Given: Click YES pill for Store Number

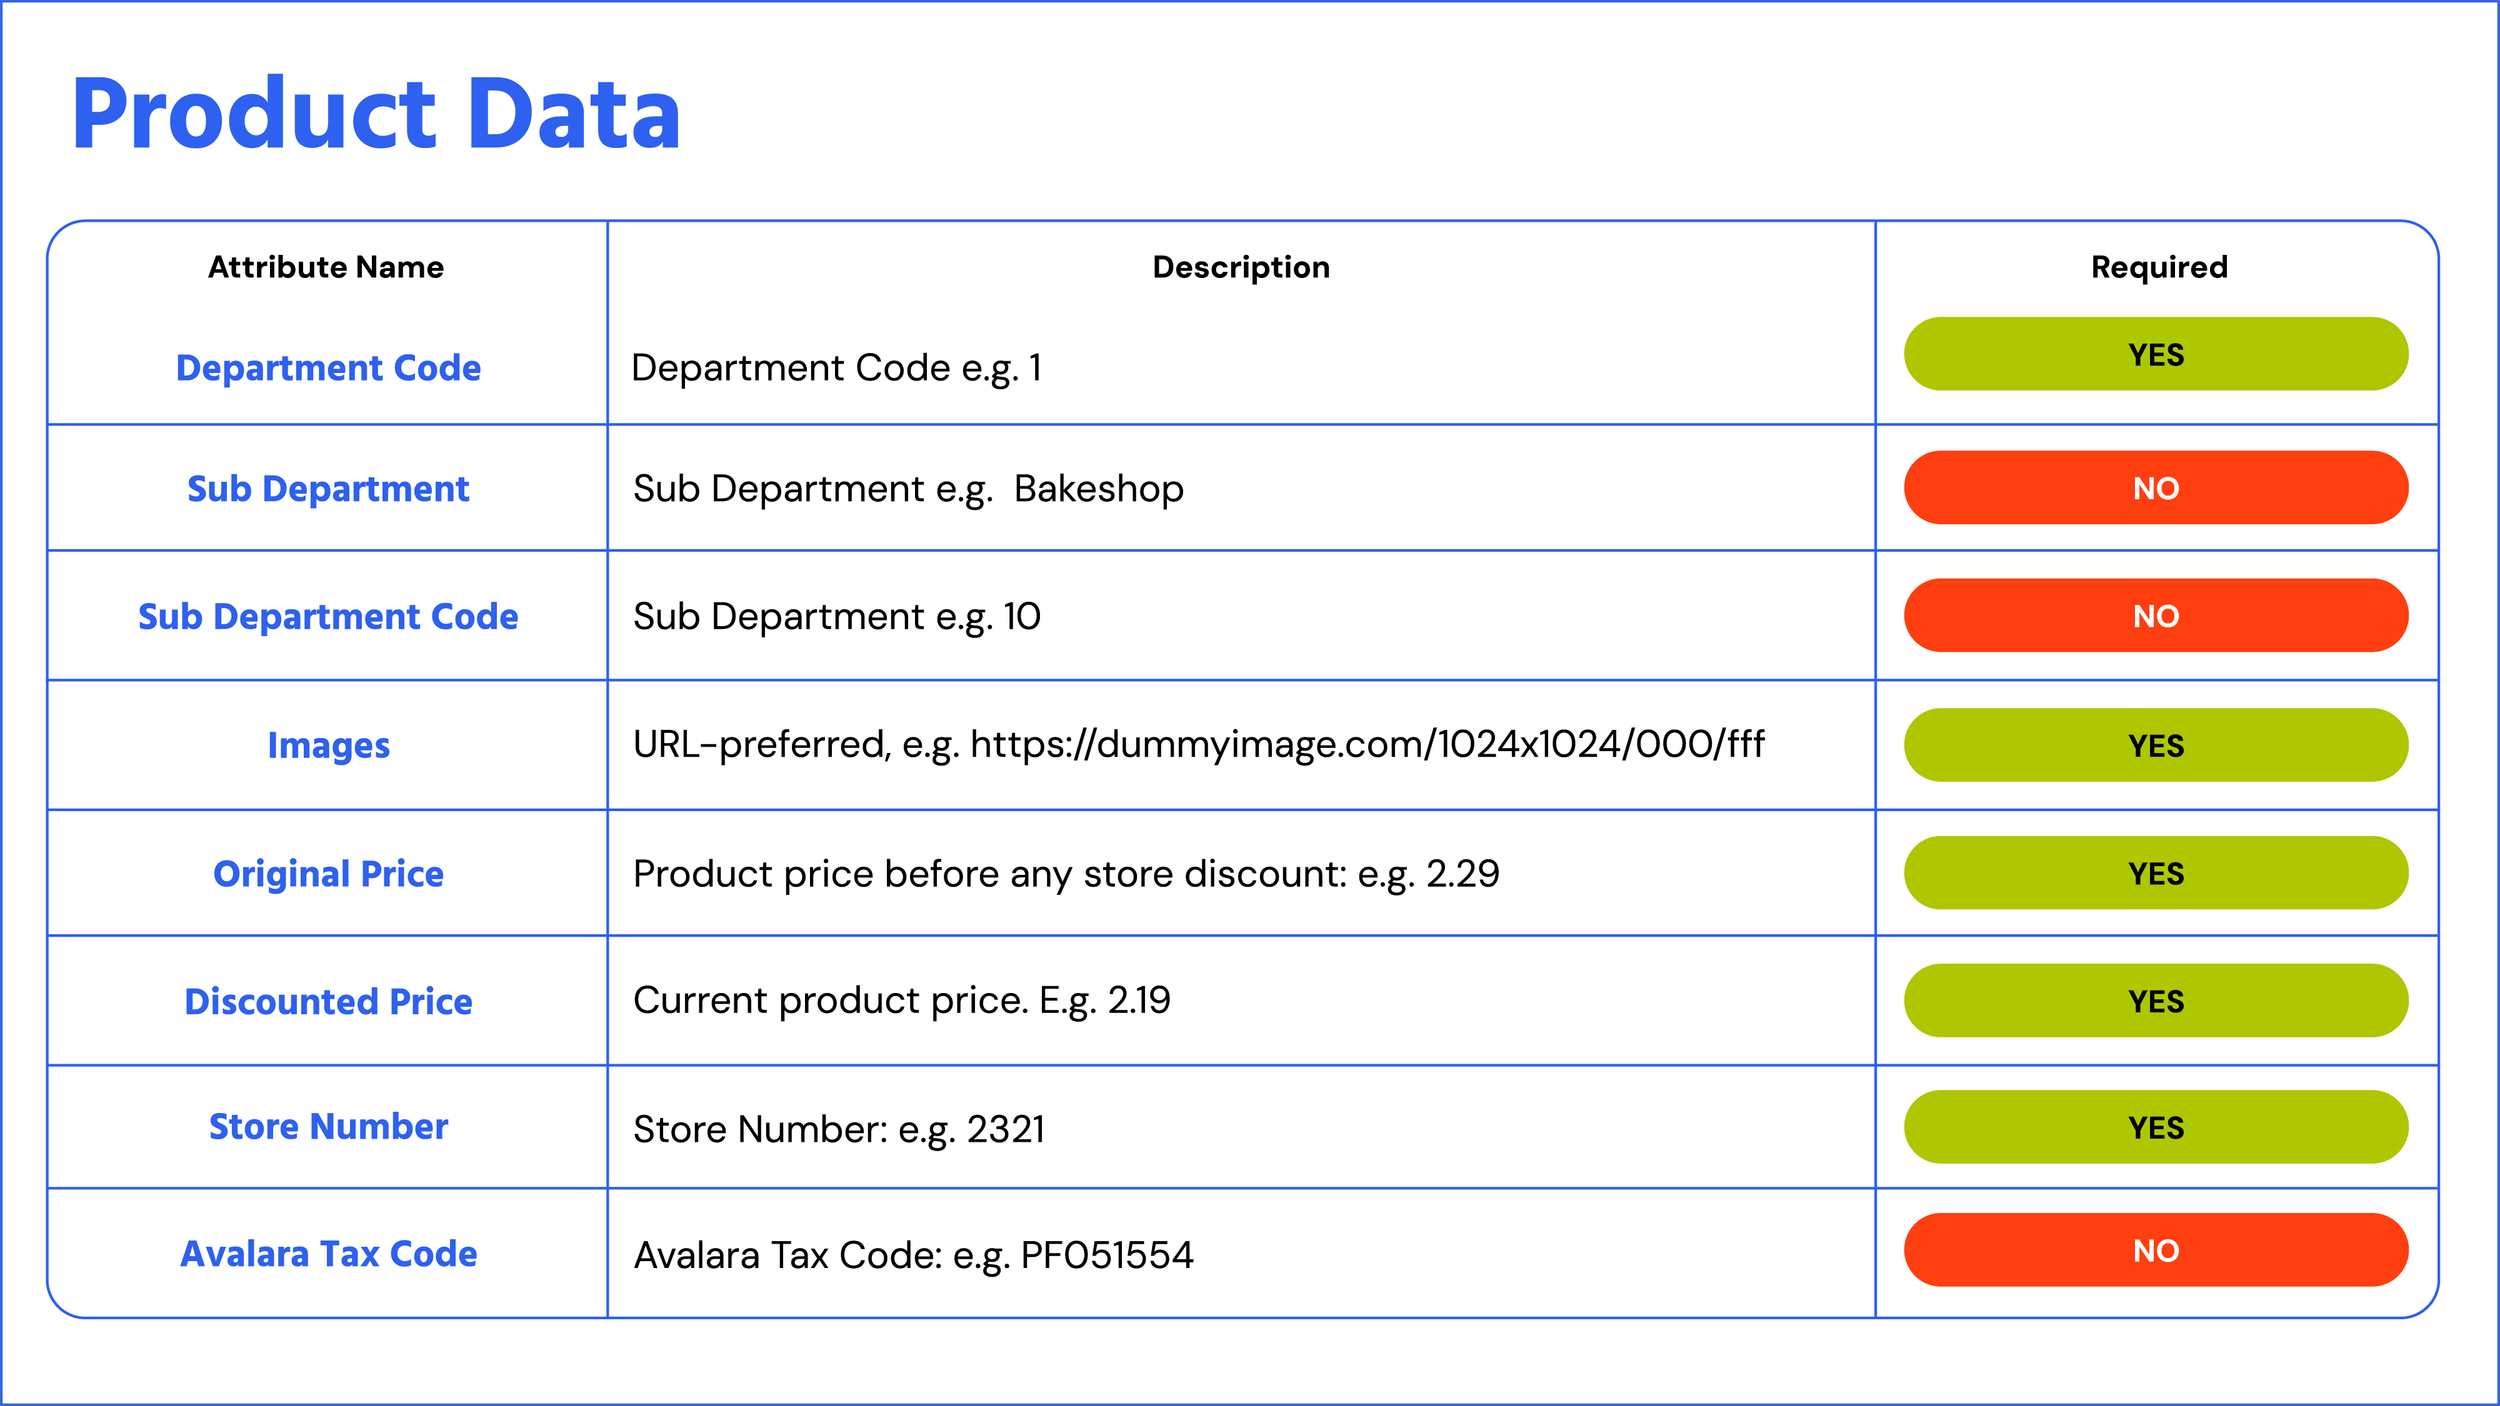Looking at the screenshot, I should 2155,1127.
